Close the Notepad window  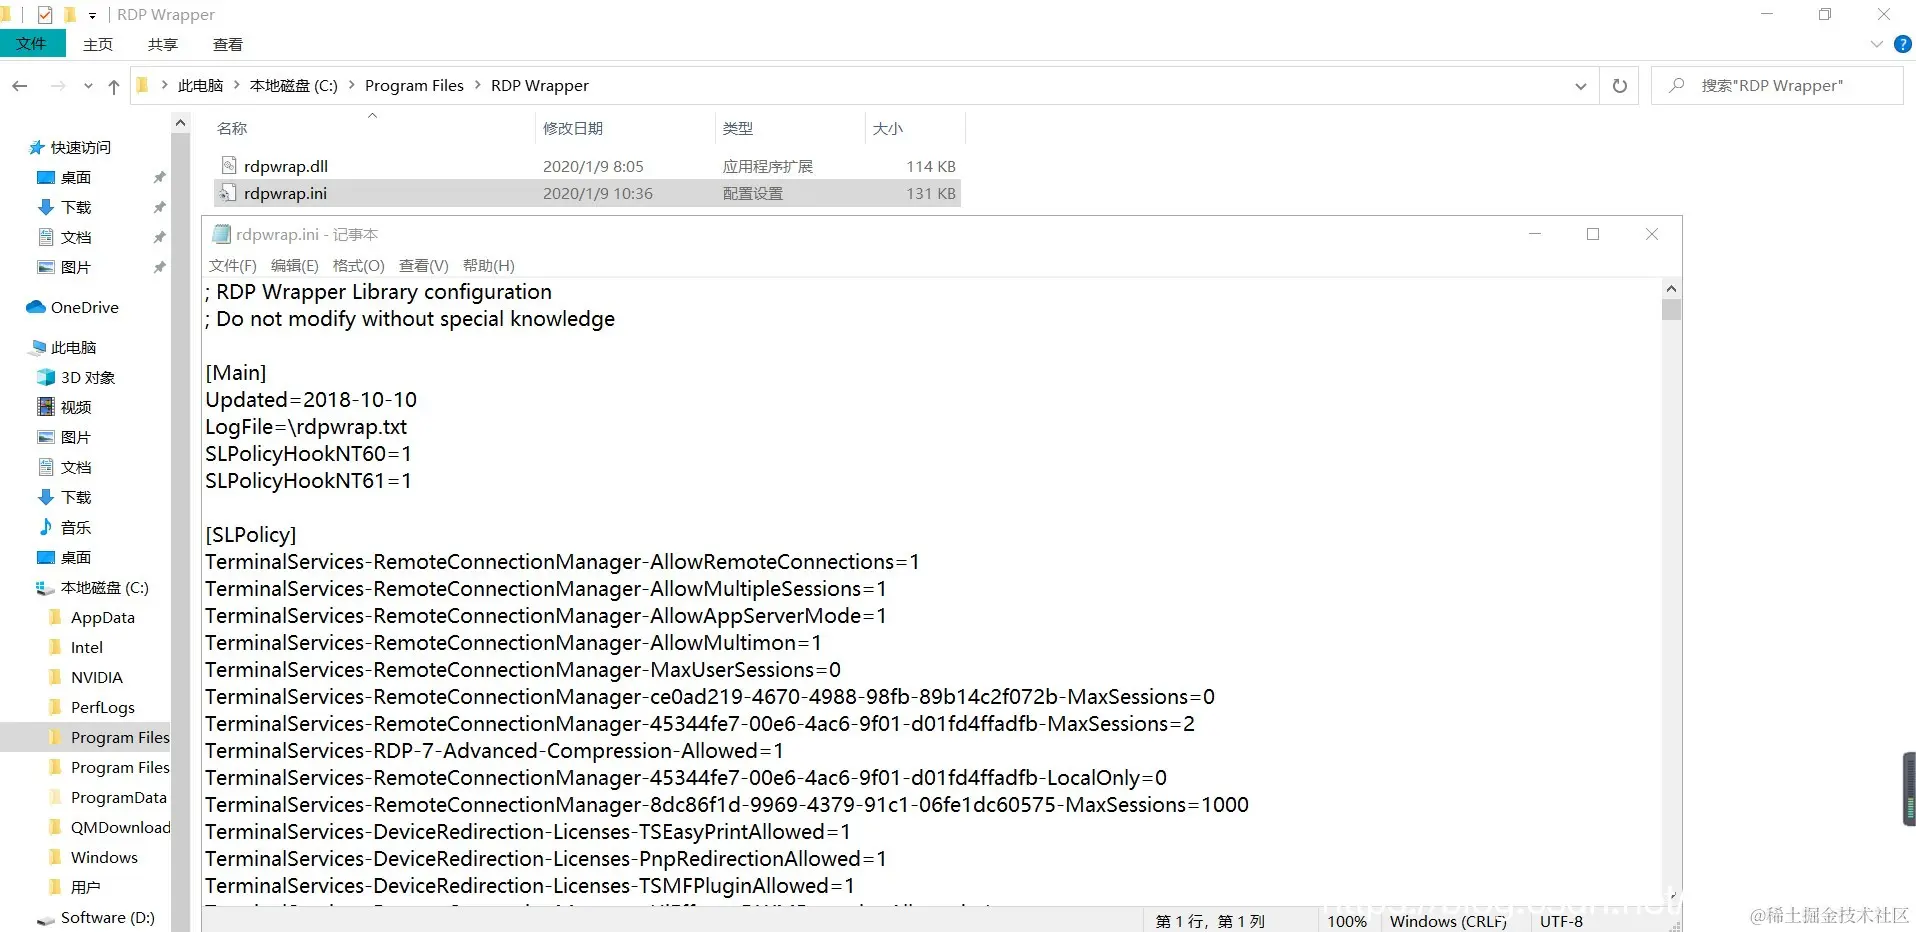1652,234
